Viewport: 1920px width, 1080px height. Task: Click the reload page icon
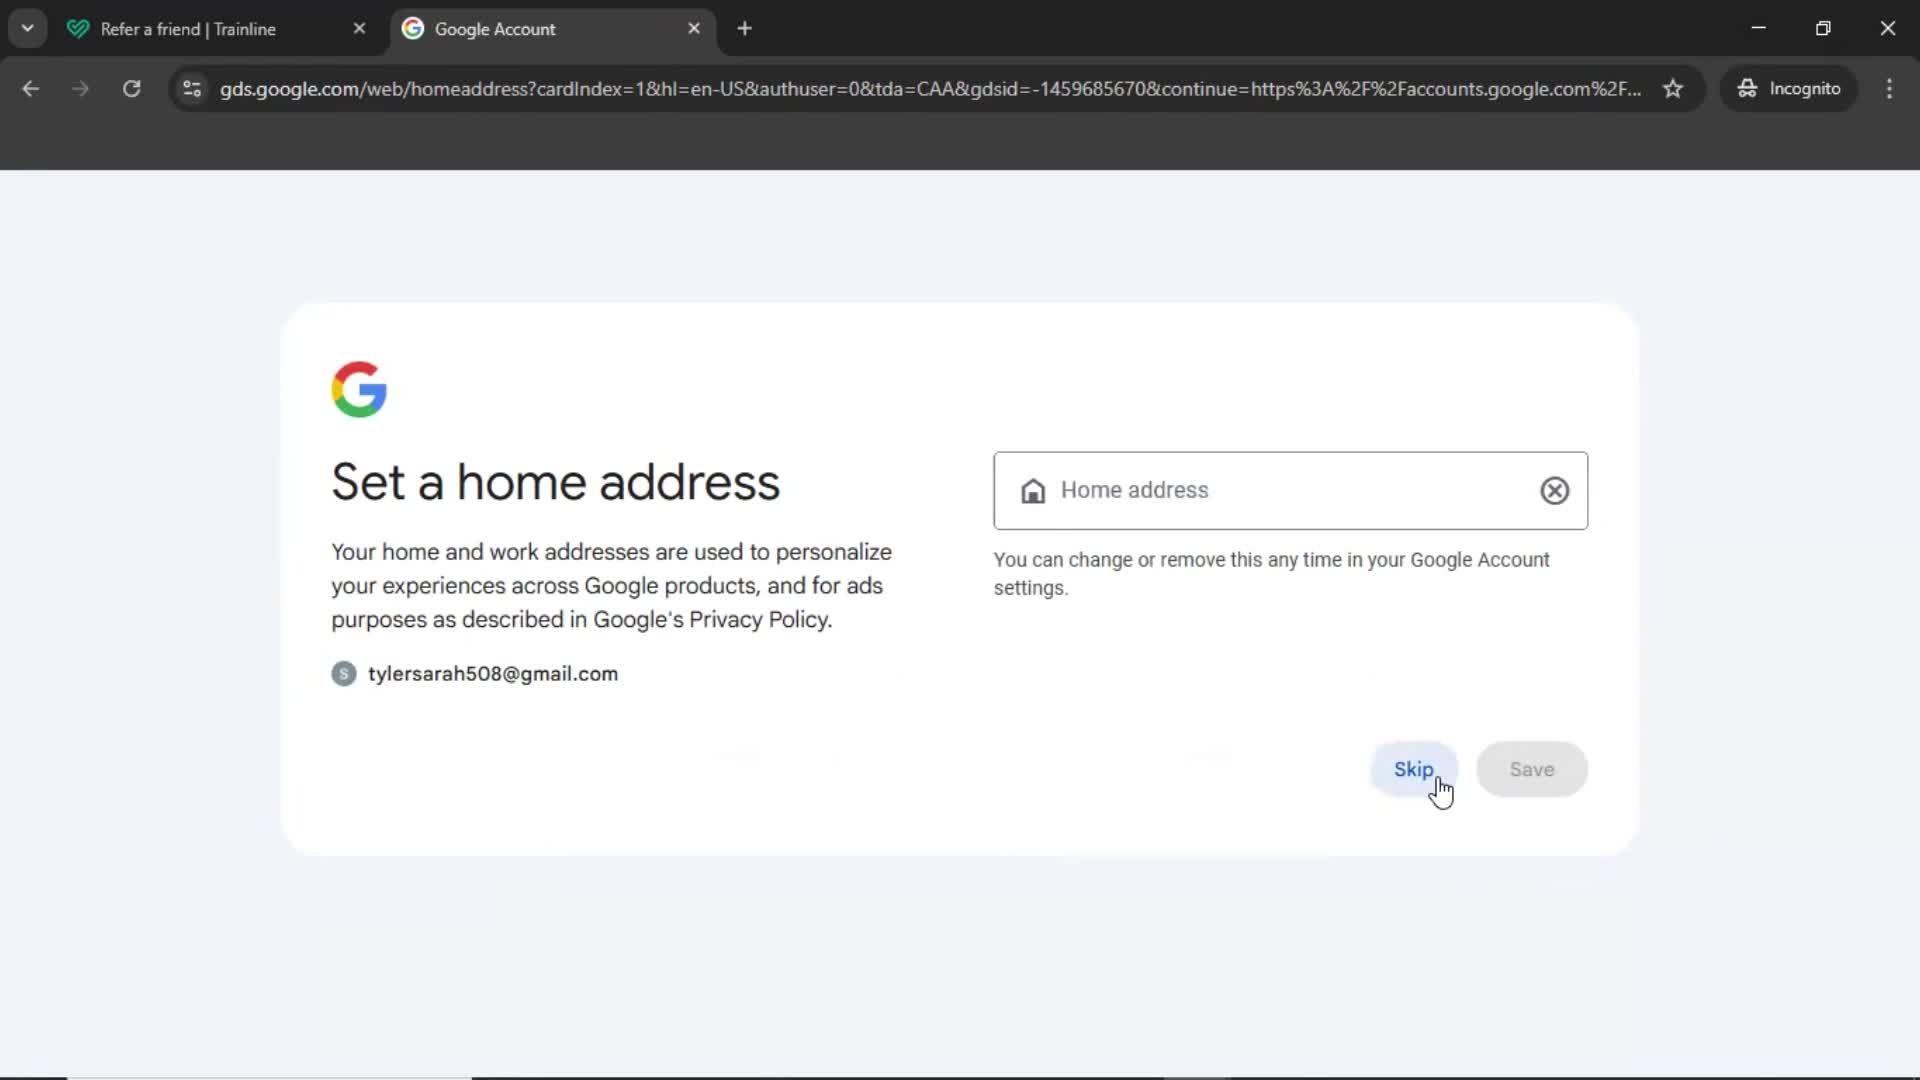coord(131,89)
